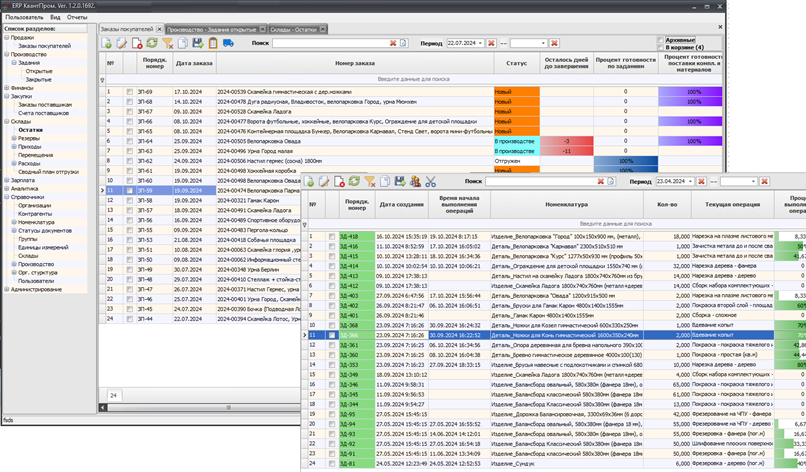Screen dimensions: 806x472
Task: Open Заказы поставщикам in the sidebar
Action: pos(44,104)
